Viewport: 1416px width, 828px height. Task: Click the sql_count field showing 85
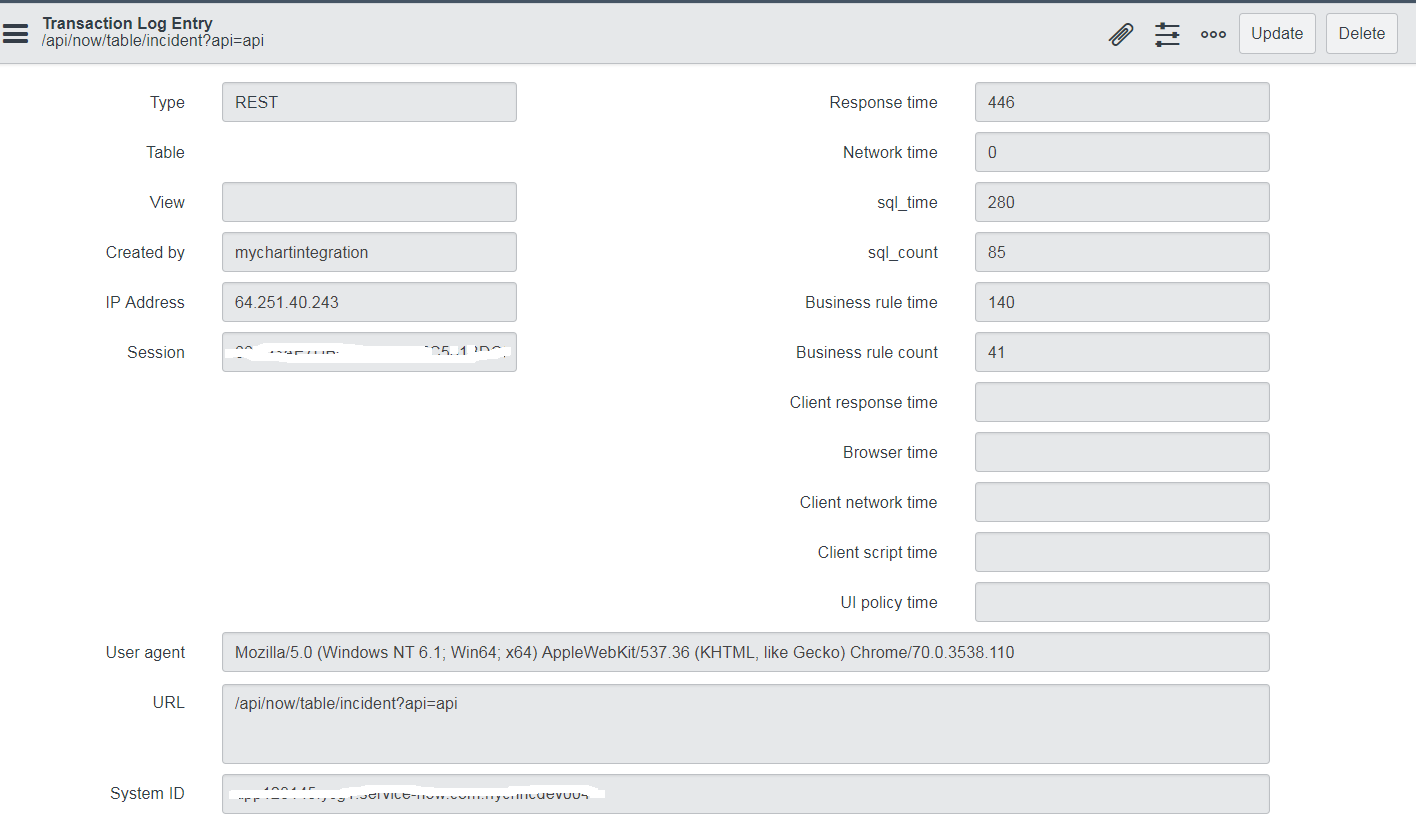1121,252
